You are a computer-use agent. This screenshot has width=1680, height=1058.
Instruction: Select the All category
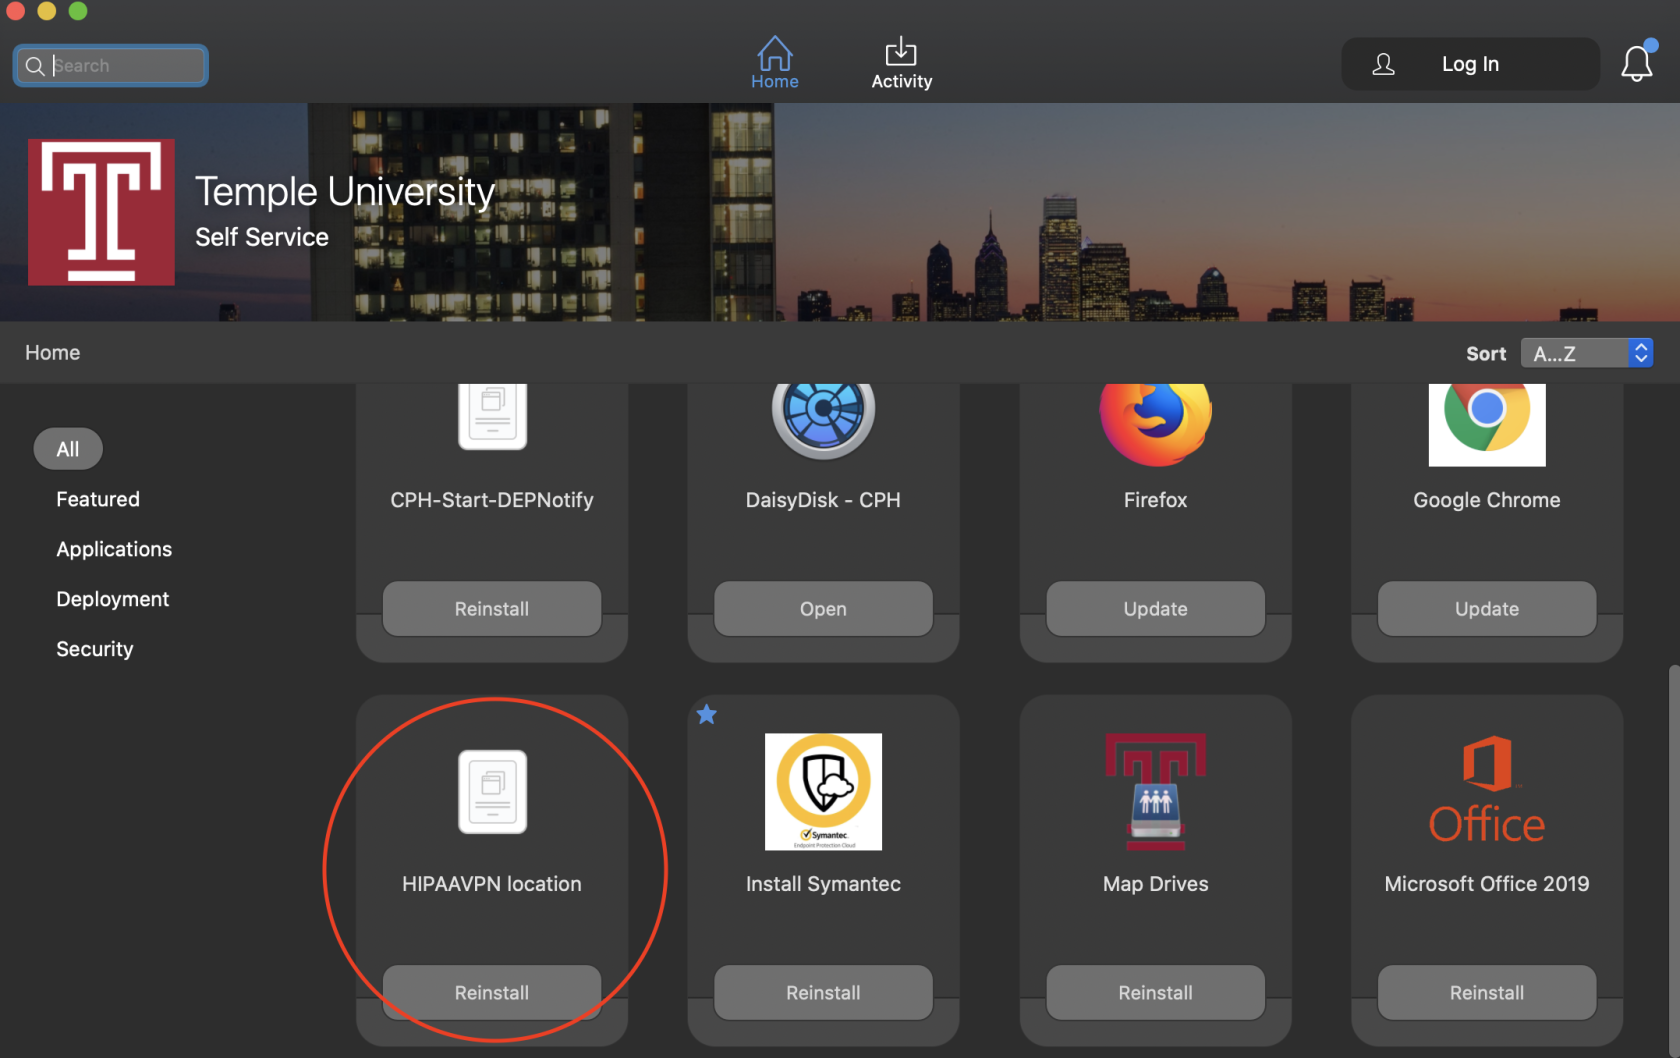click(68, 449)
